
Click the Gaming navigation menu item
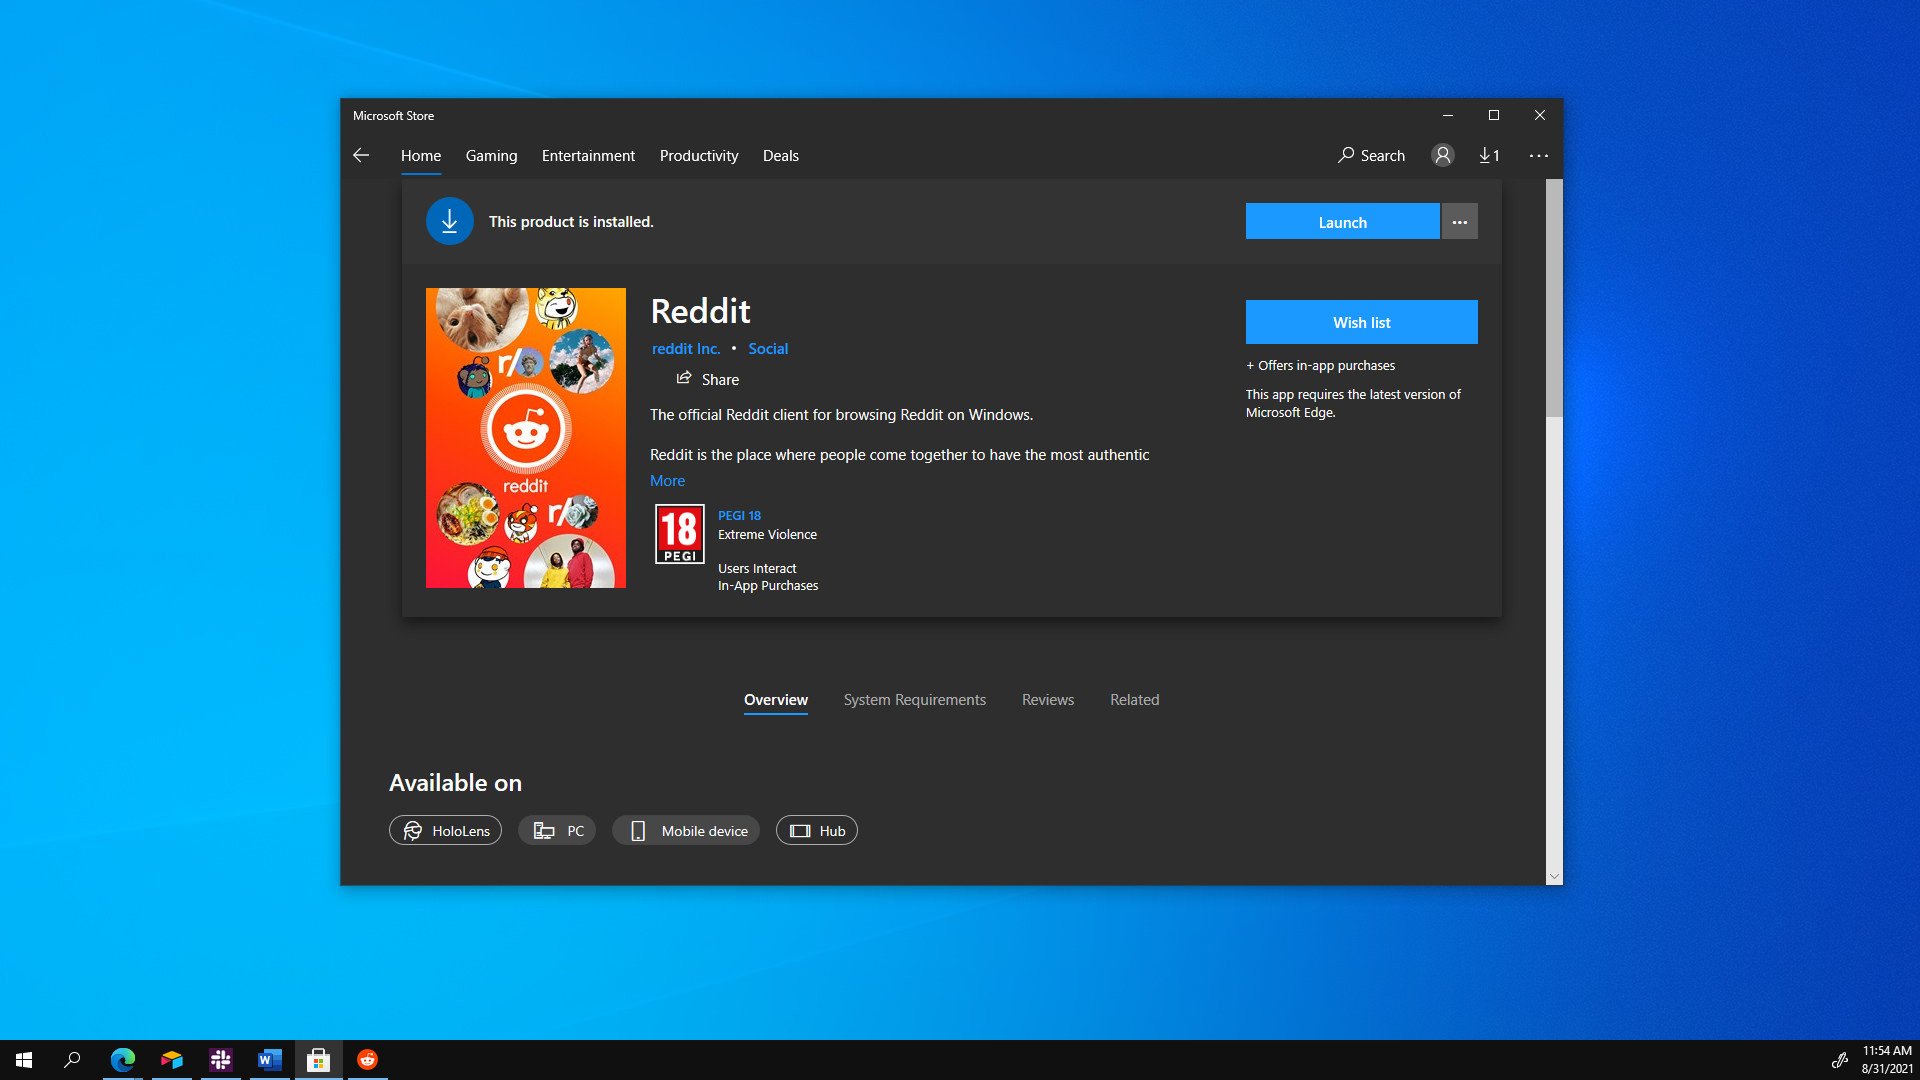(x=491, y=156)
